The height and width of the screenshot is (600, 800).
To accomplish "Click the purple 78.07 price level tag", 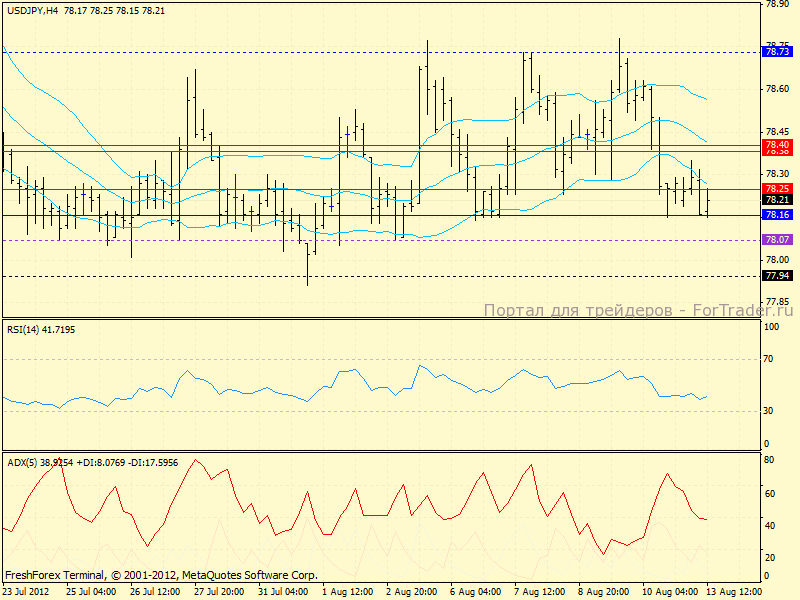I will tap(777, 240).
